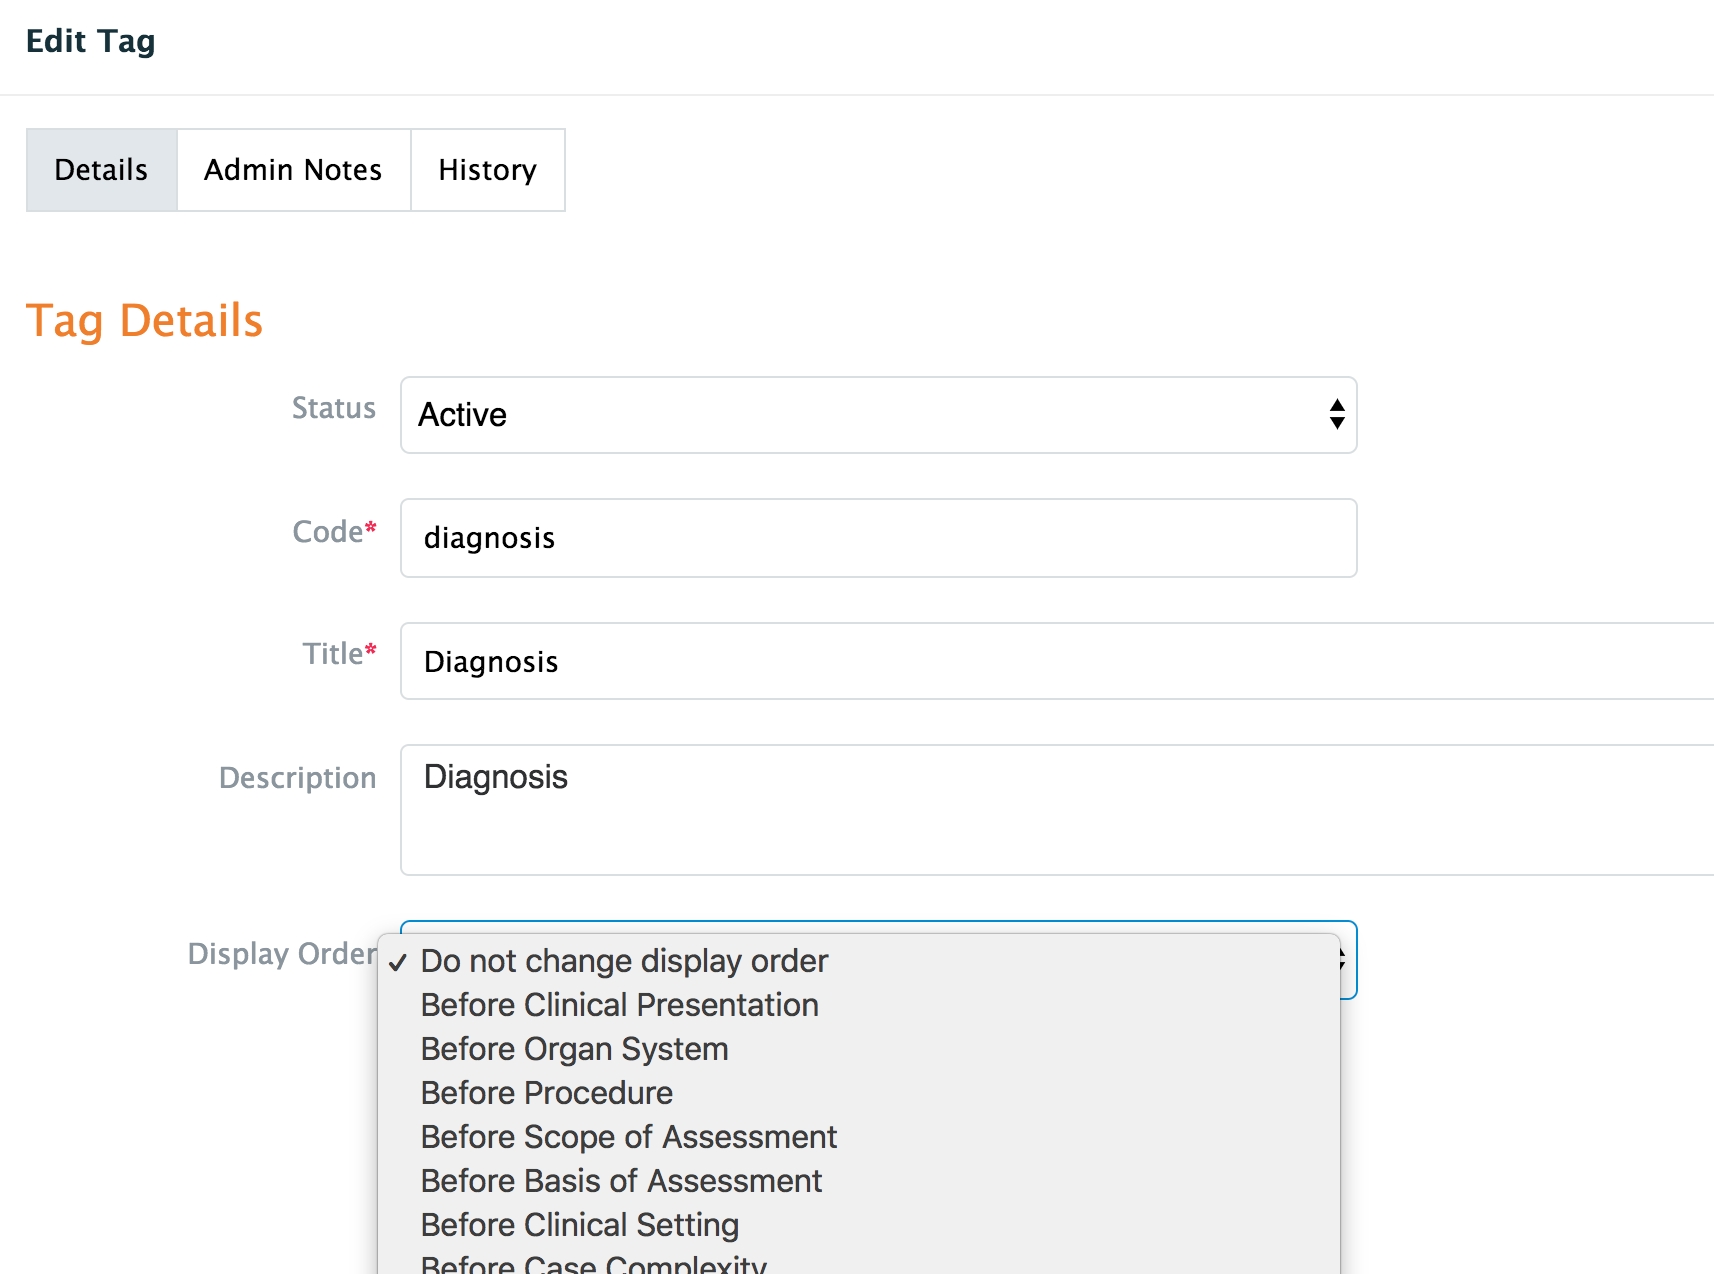
Task: Pick 'Before Clinical Setting' from dropdown
Action: pos(579,1225)
